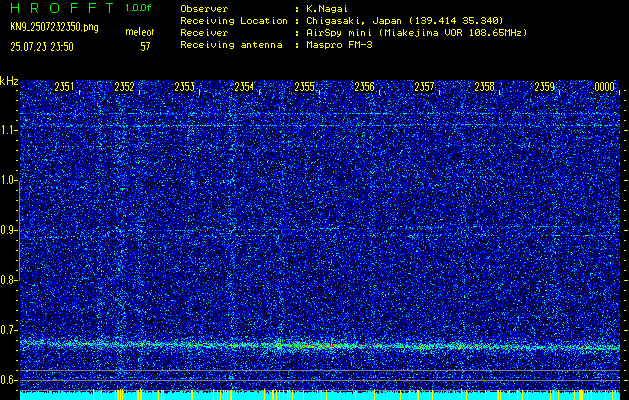The image size is (629, 400).
Task: Click the meteor count label
Action: pos(140,32)
